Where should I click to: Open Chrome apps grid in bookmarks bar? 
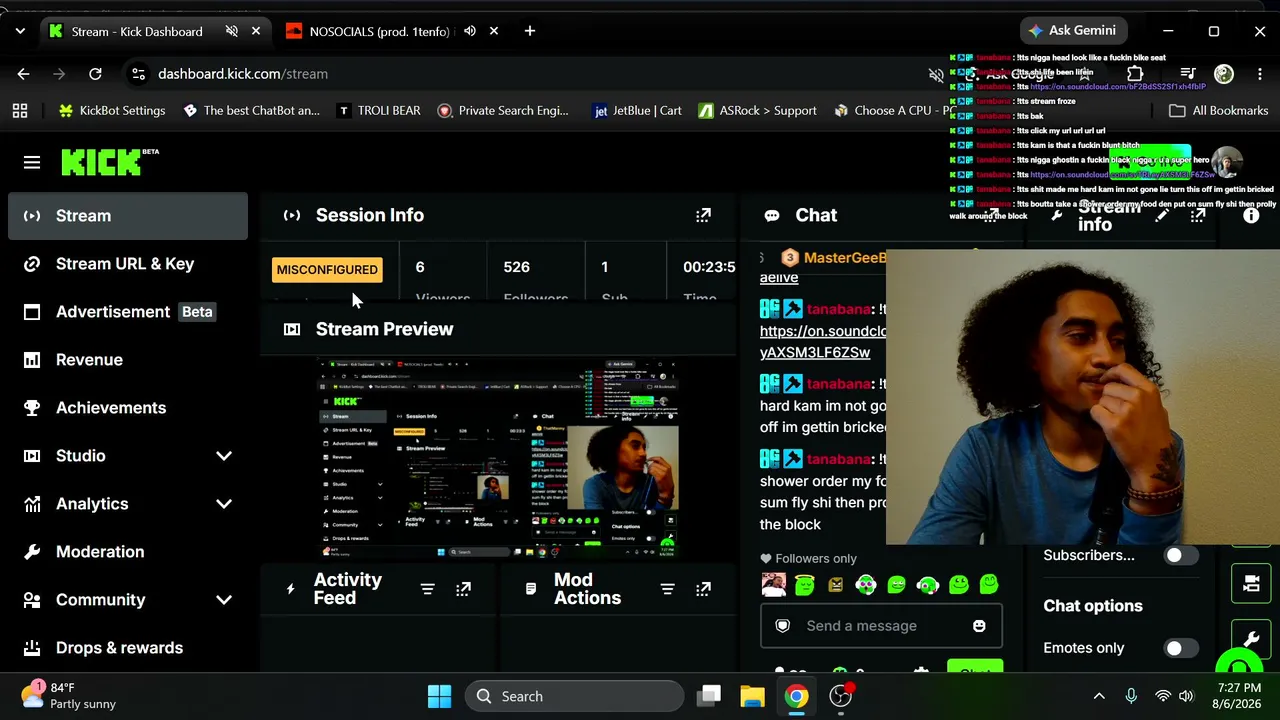(20, 111)
